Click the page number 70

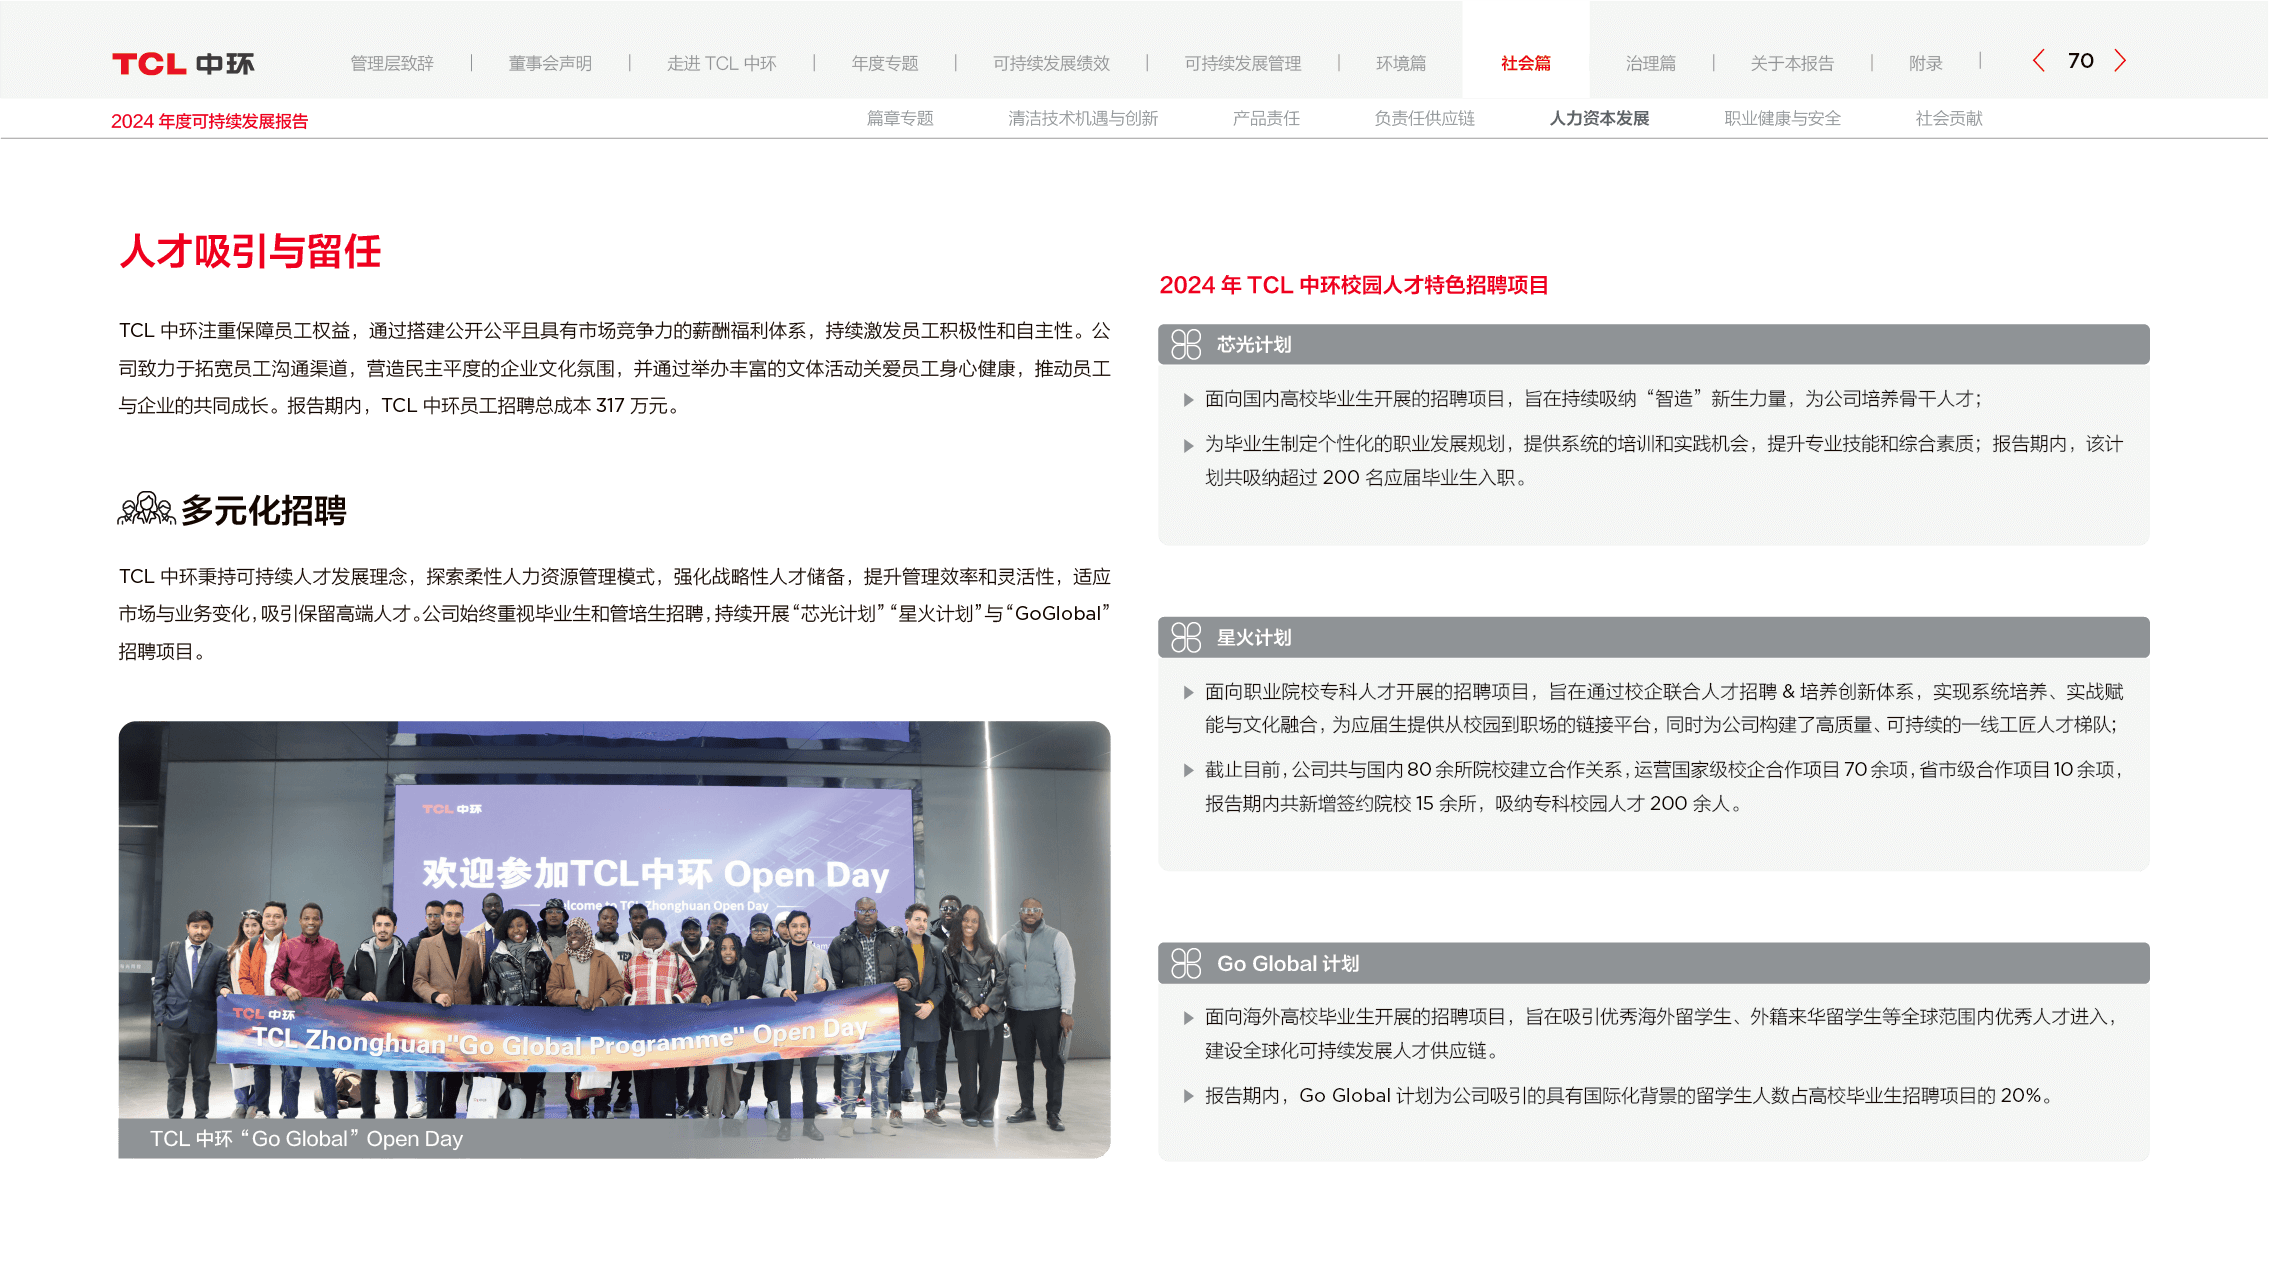(x=2080, y=61)
